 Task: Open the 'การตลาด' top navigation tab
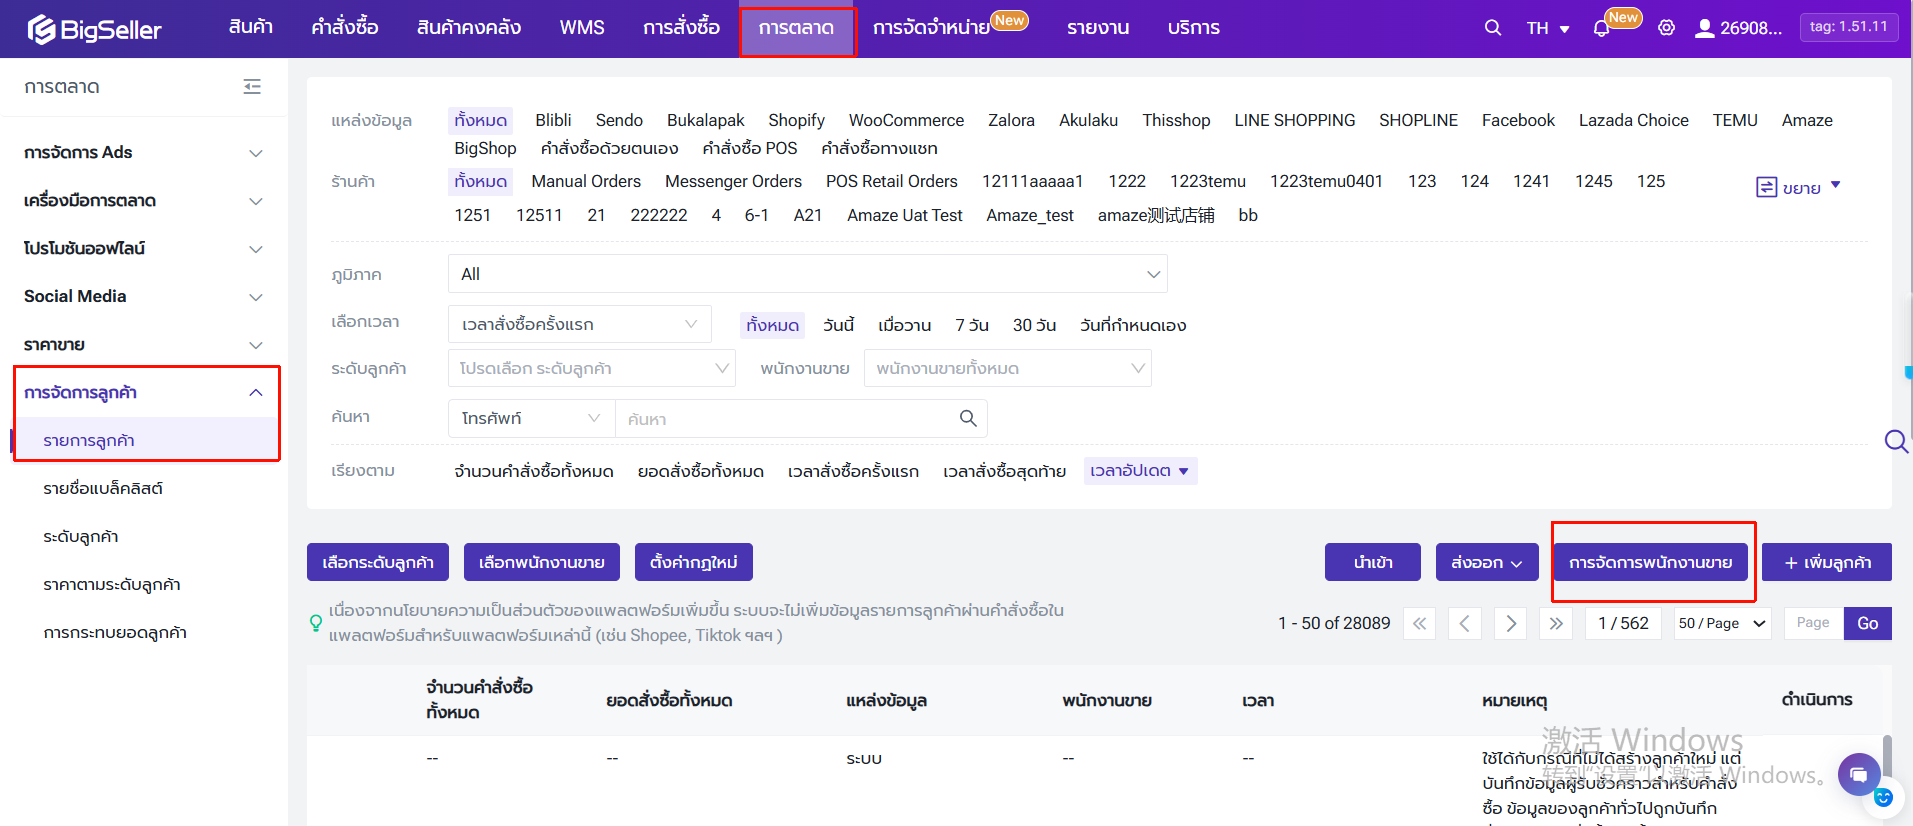click(x=796, y=28)
